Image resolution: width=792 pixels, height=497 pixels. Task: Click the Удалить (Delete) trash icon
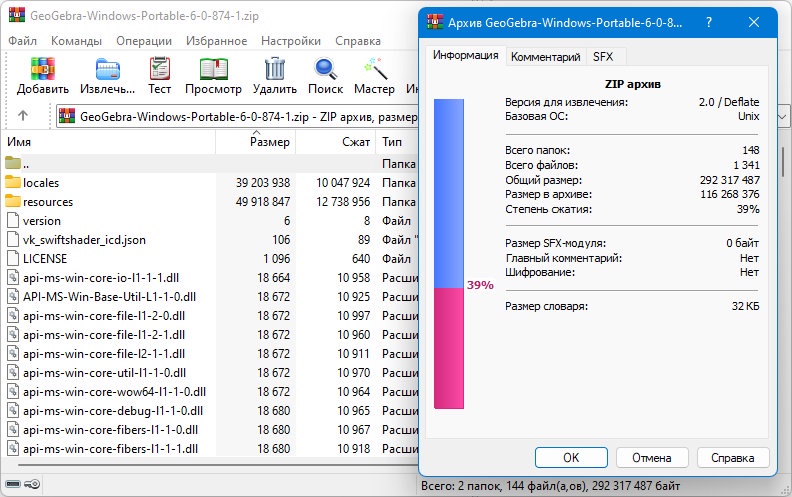275,69
